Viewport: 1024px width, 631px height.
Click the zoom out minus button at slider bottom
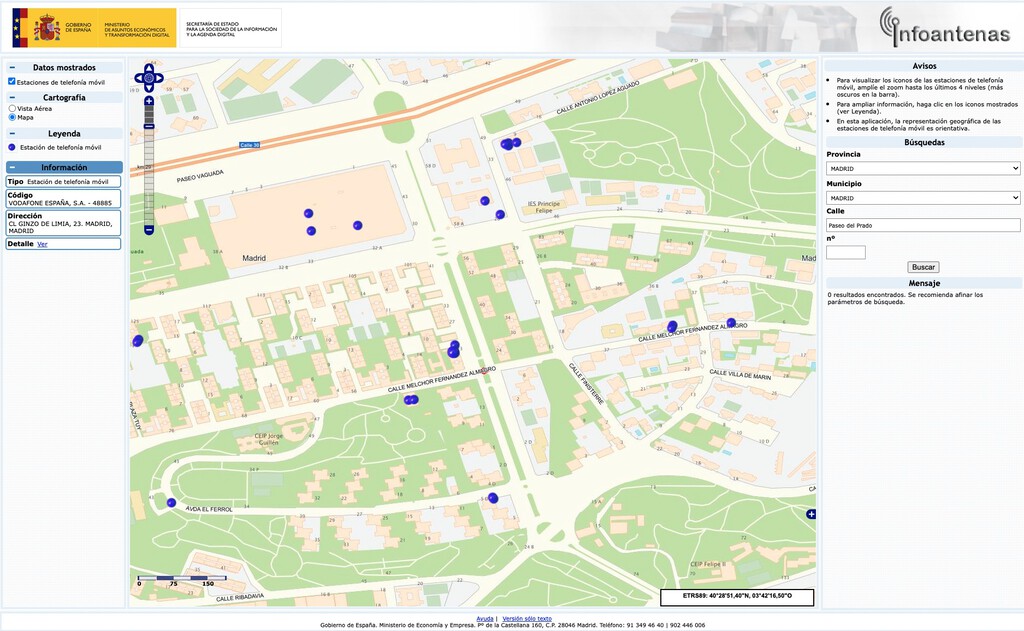149,230
